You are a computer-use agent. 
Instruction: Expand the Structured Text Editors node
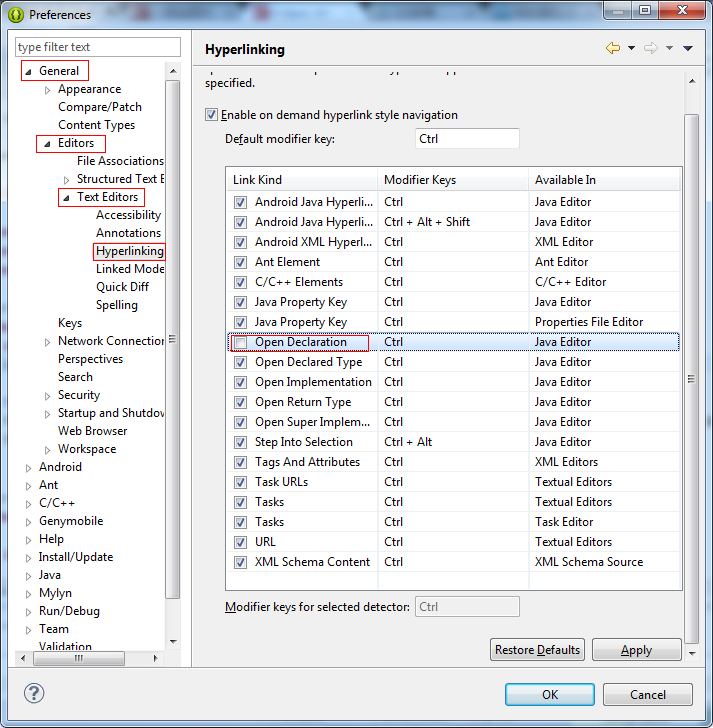tap(66, 180)
